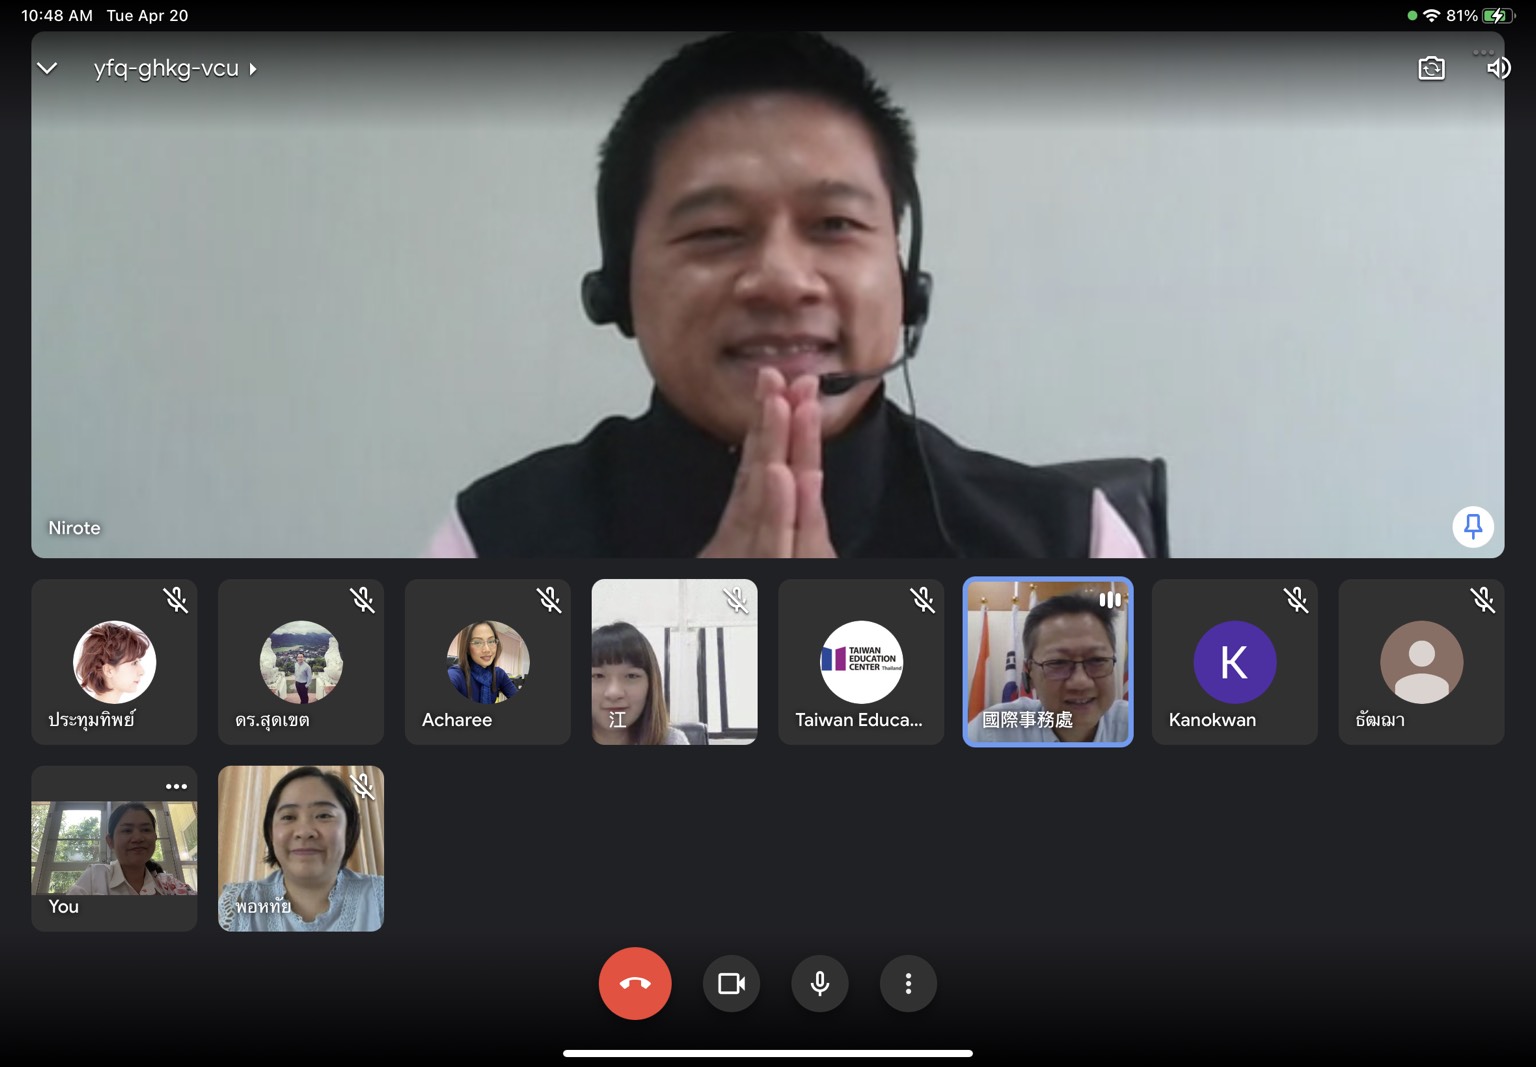Select the พอหทัย video tile

300,848
